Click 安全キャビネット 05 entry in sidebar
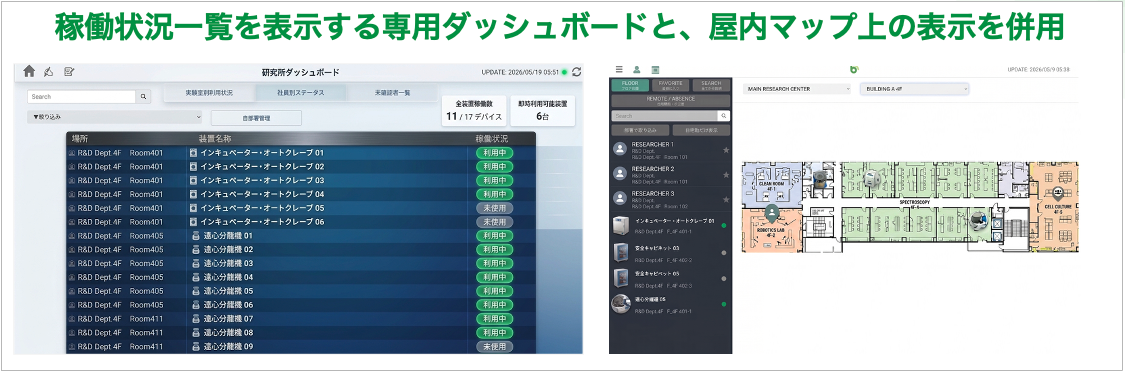This screenshot has height=373, width=1125. click(x=671, y=278)
